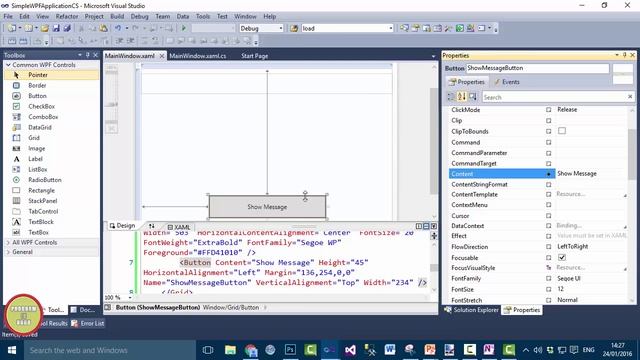The width and height of the screenshot is (640, 360).
Task: Click the property marker beside ClickMode
Action: [549, 110]
